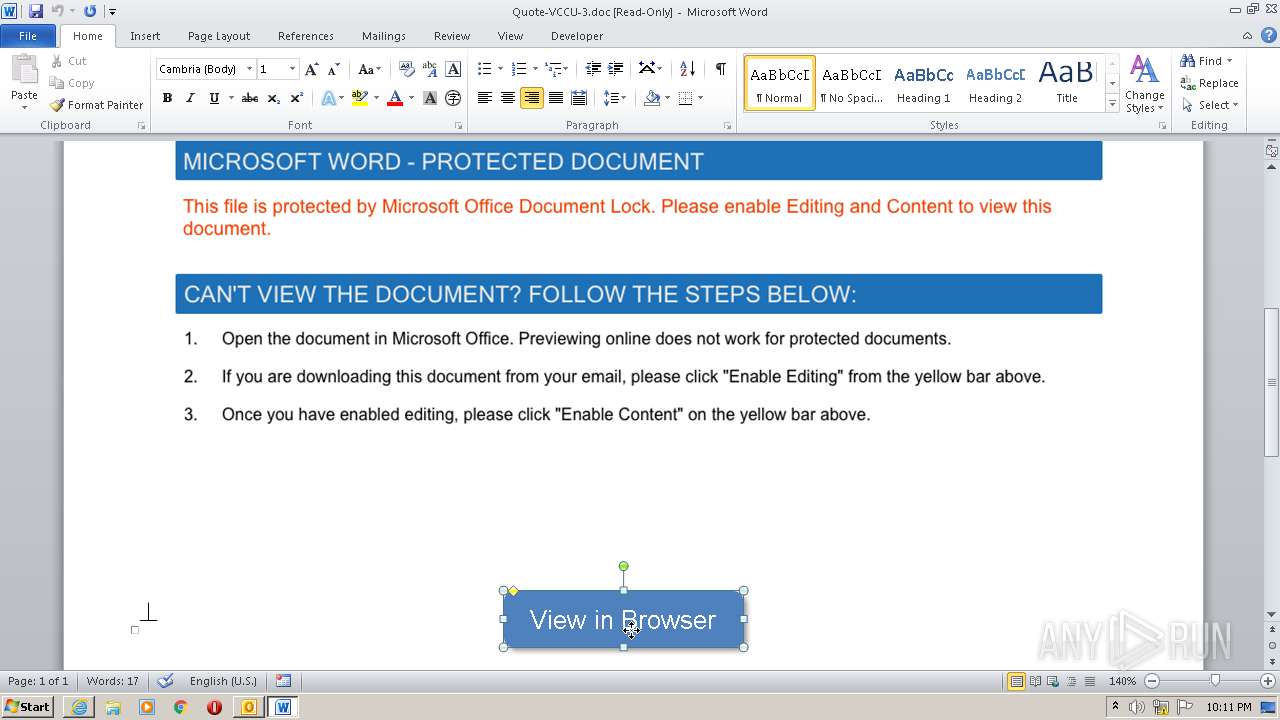This screenshot has height=720, width=1280.
Task: Apply Strikethrough formatting
Action: point(250,98)
